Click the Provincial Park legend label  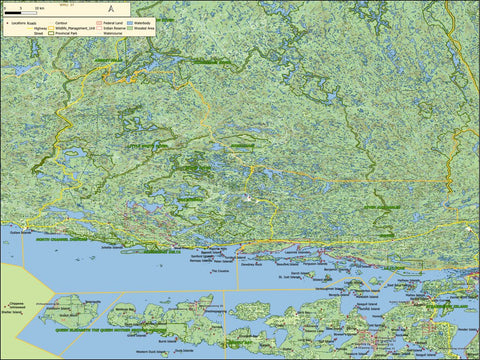tap(66, 33)
